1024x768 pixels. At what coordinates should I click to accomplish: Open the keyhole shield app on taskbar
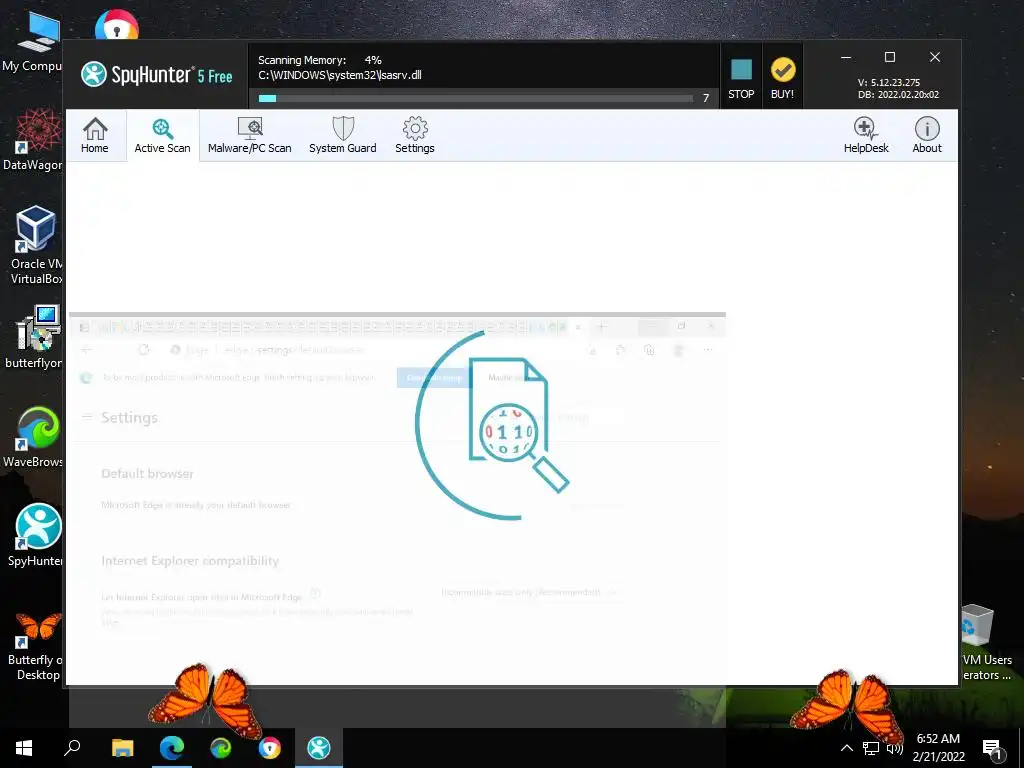[x=269, y=748]
